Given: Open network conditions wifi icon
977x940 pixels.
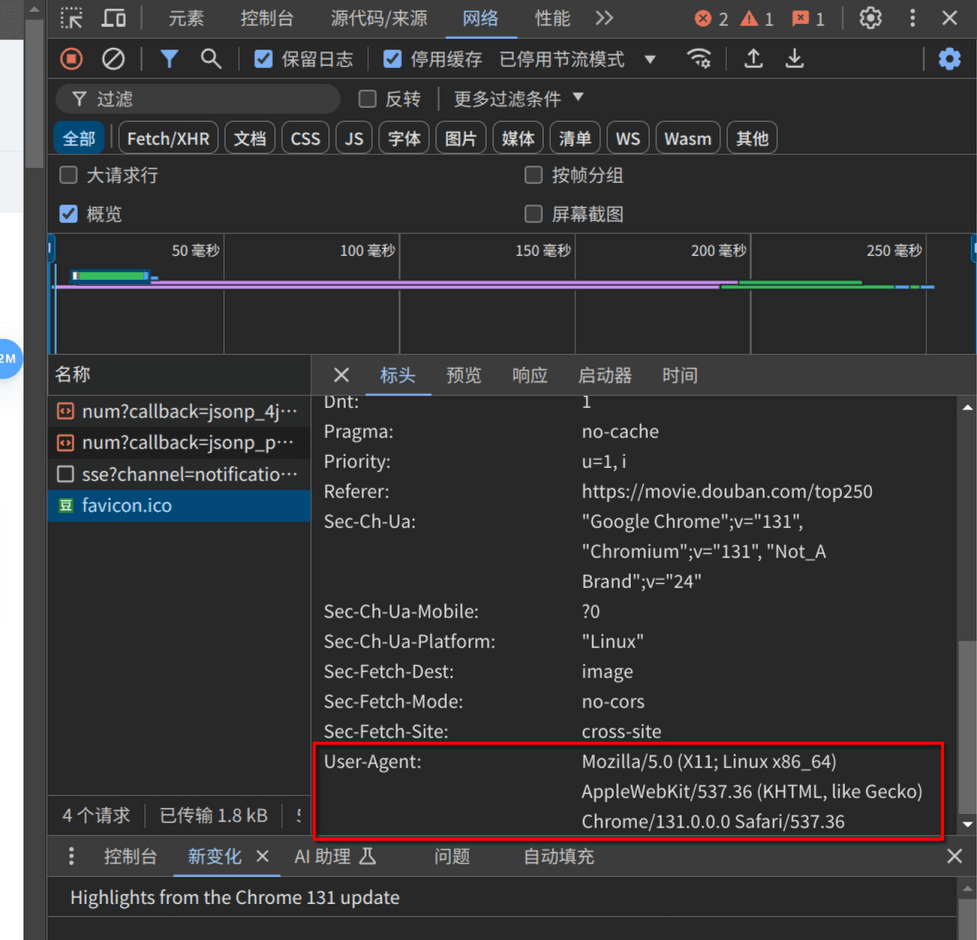Looking at the screenshot, I should click(699, 59).
